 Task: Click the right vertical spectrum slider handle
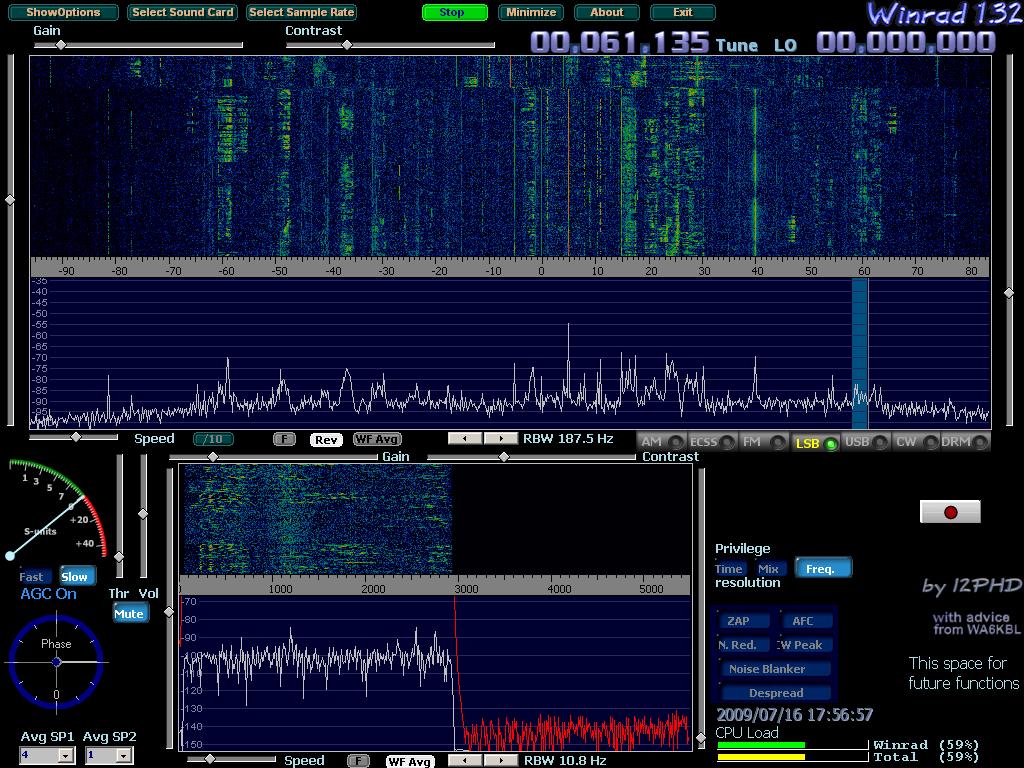pos(1009,293)
